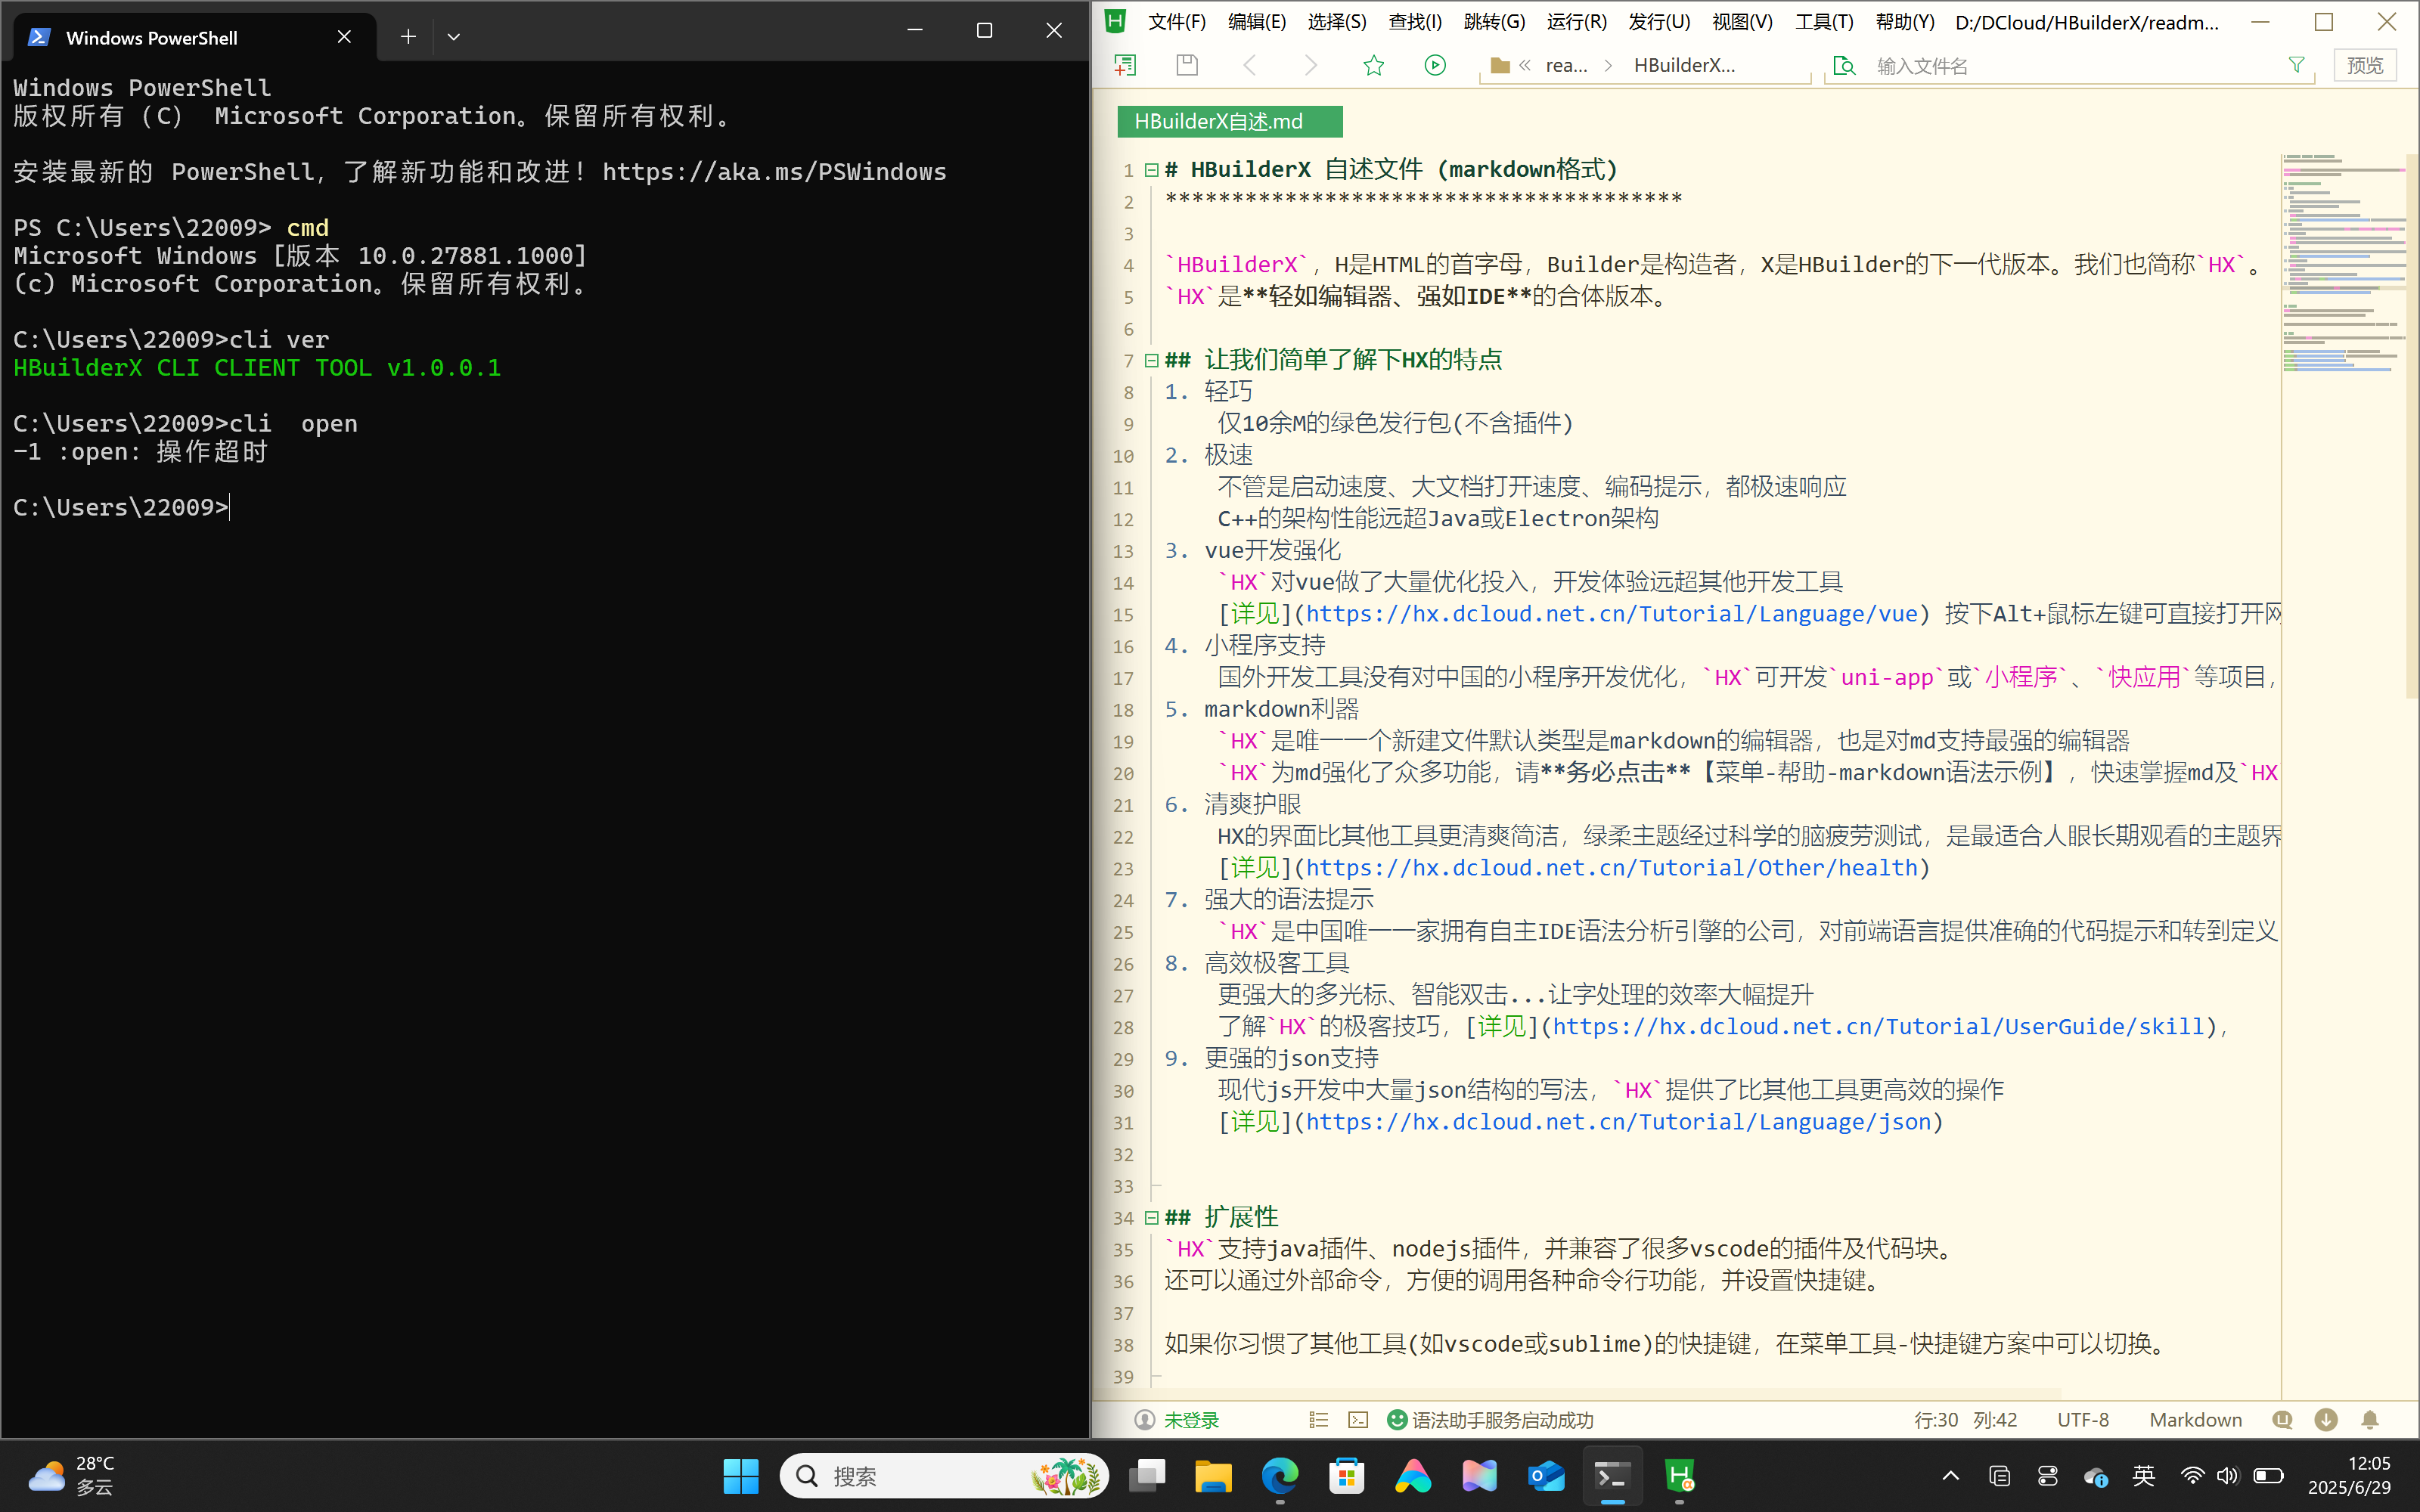
Task: Show hidden tray icons chevron on taskbar
Action: point(1950,1476)
